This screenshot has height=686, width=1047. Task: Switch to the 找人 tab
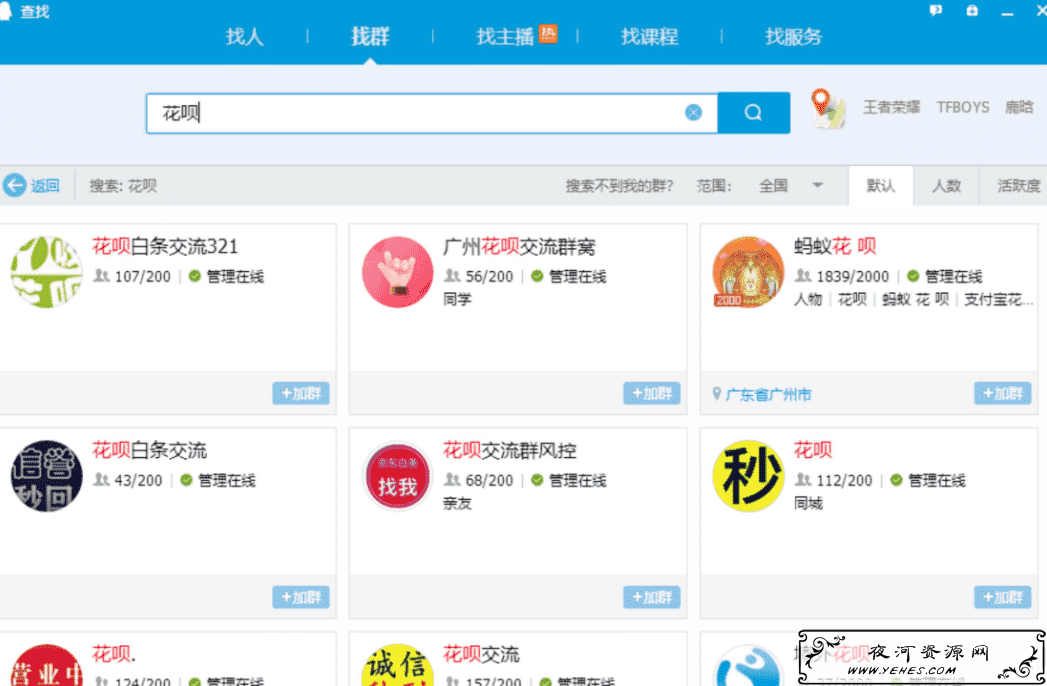click(244, 36)
